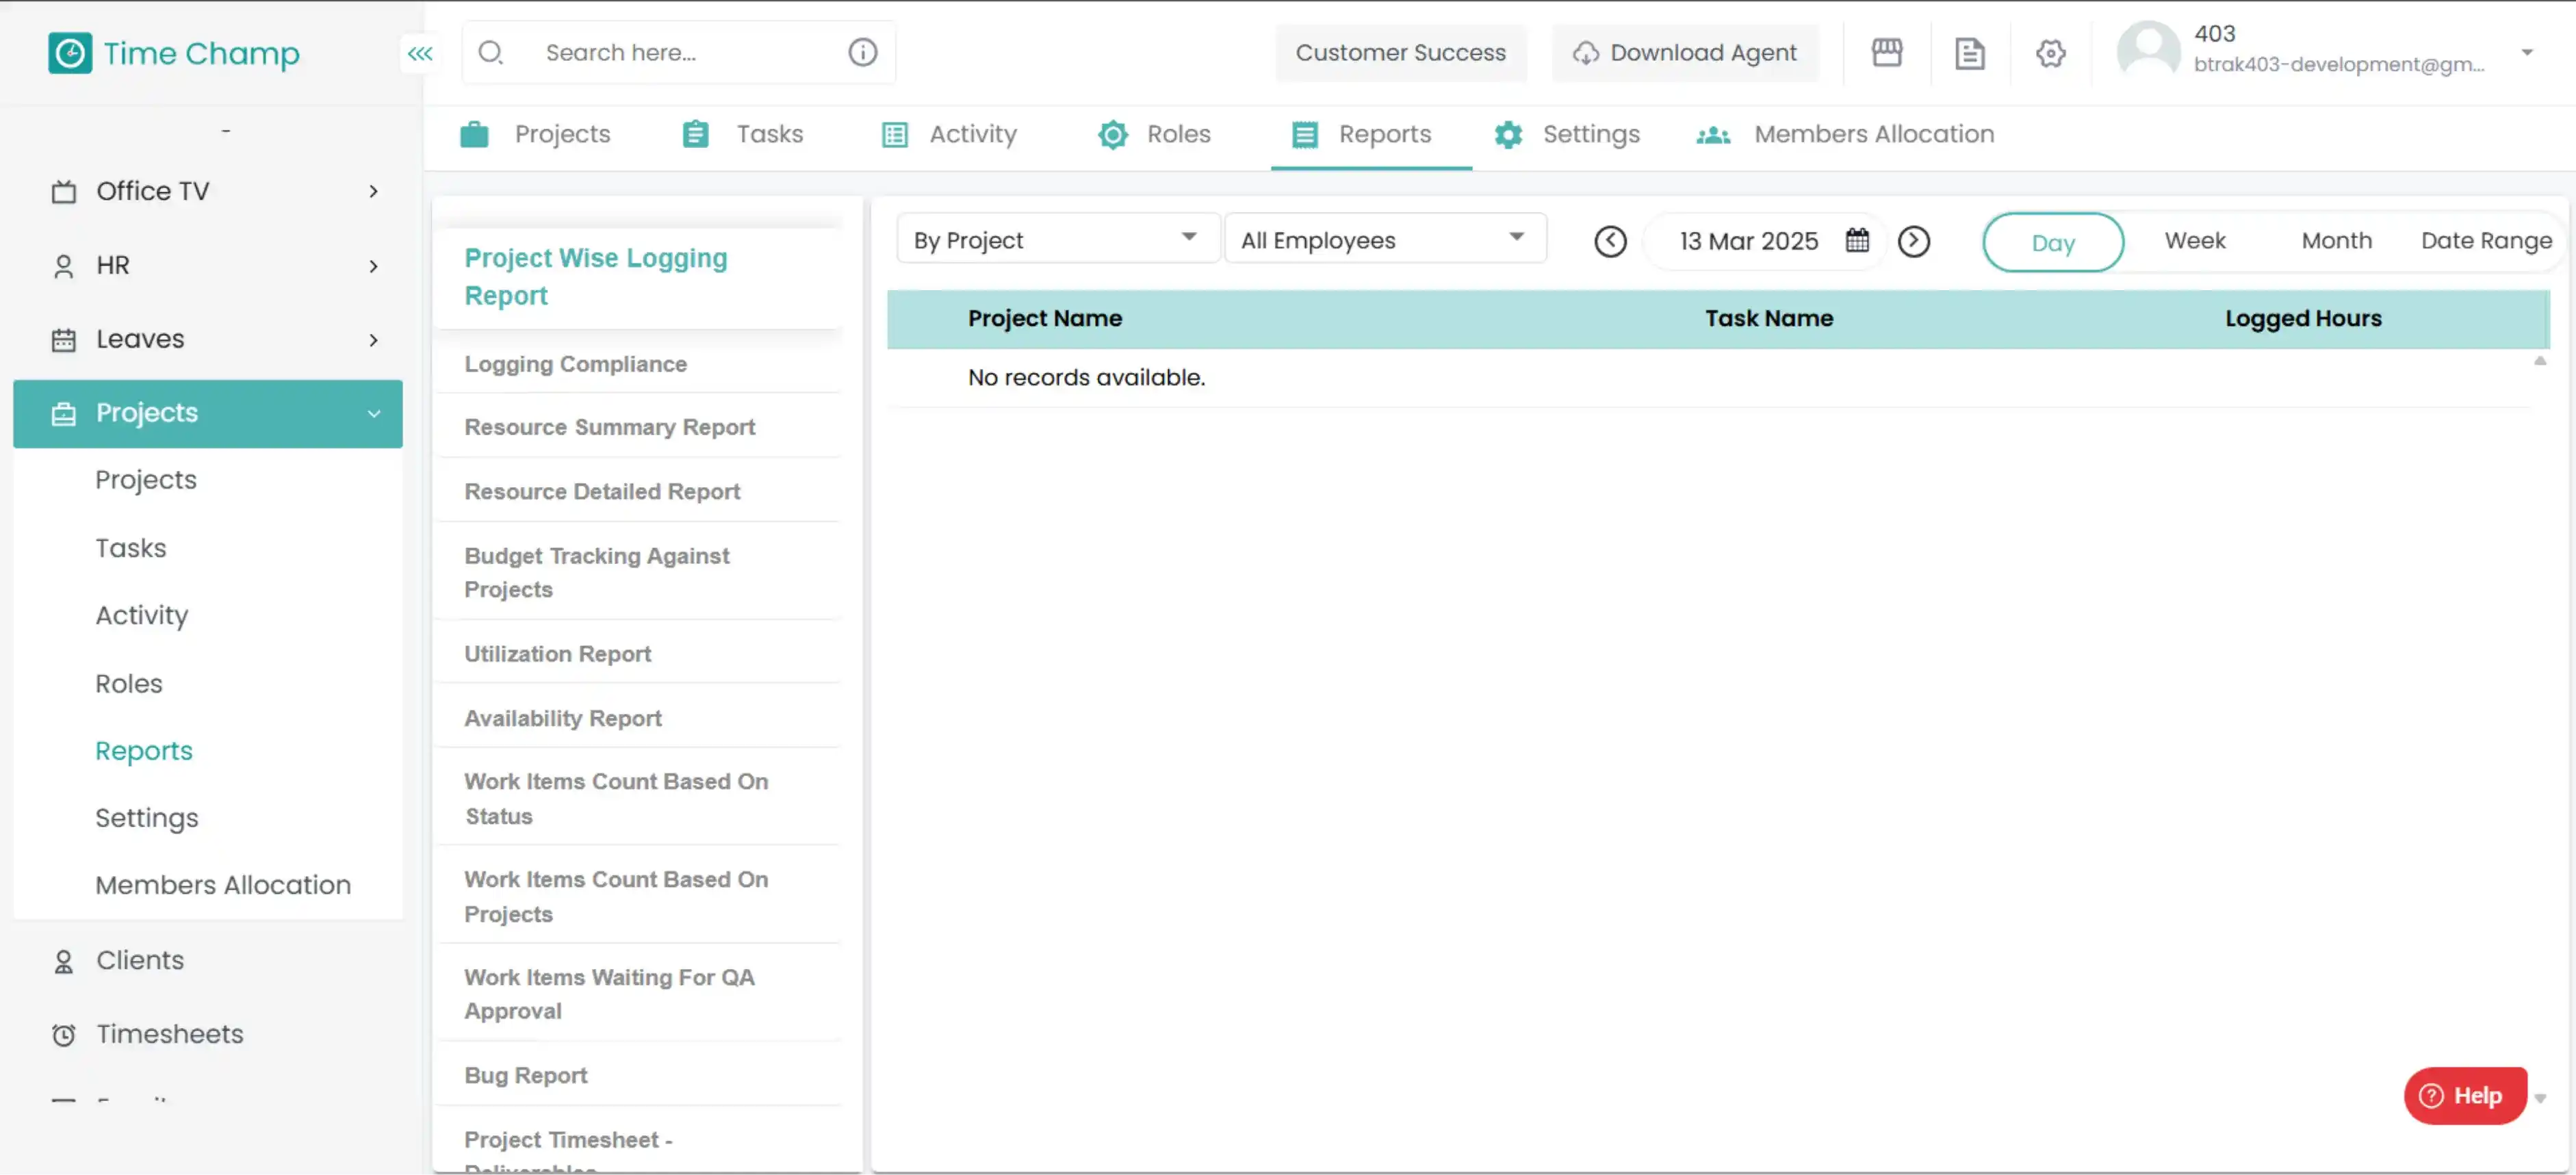Open Settings in the sidebar submenu
The image size is (2576, 1175).
click(147, 818)
